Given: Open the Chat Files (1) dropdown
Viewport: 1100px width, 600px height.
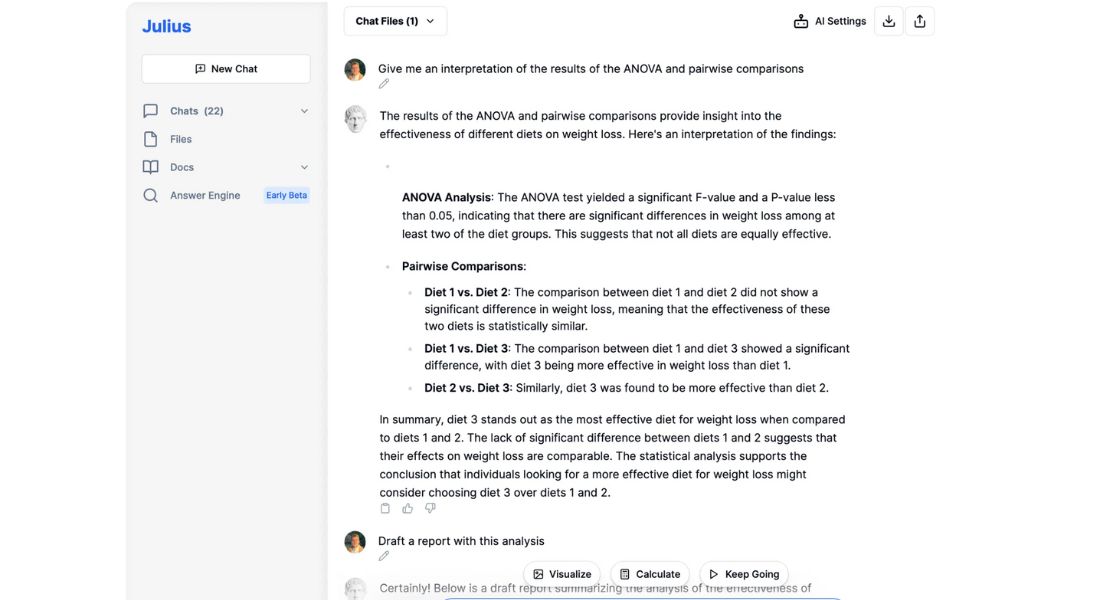Looking at the screenshot, I should [395, 21].
